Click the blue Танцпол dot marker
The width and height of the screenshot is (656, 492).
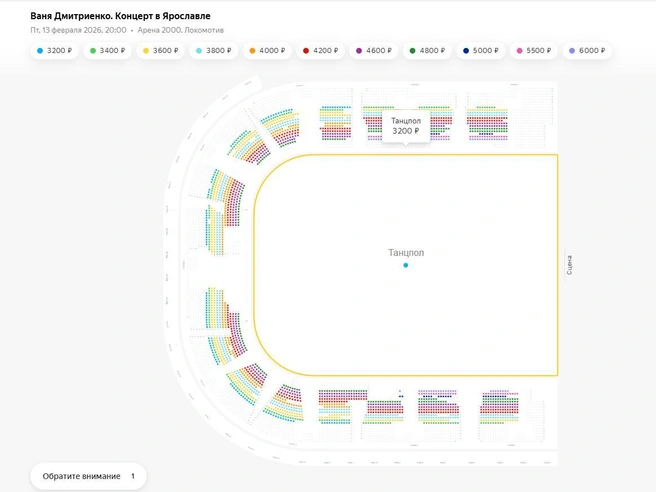point(405,265)
